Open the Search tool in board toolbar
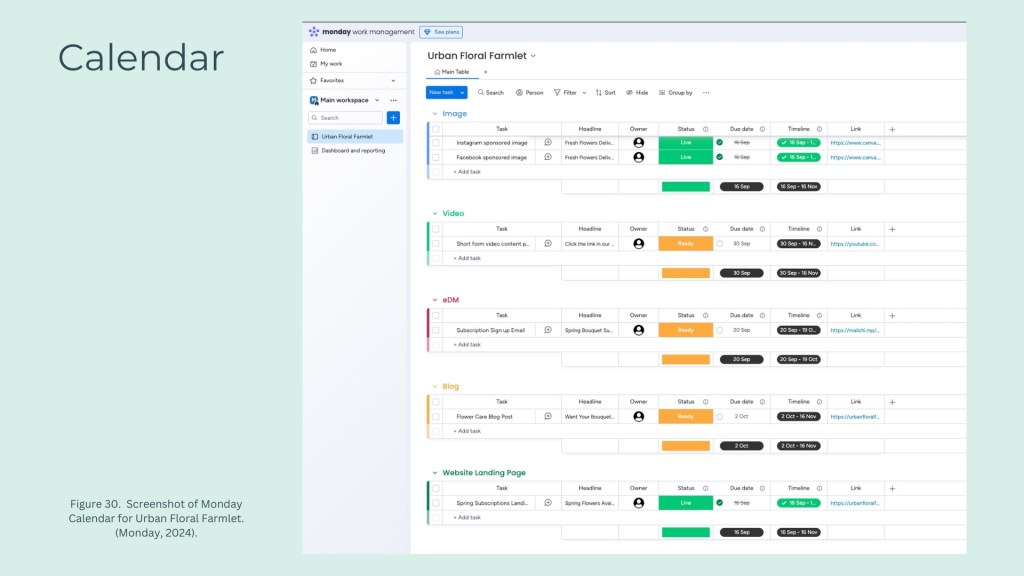1024x576 pixels. (x=490, y=92)
